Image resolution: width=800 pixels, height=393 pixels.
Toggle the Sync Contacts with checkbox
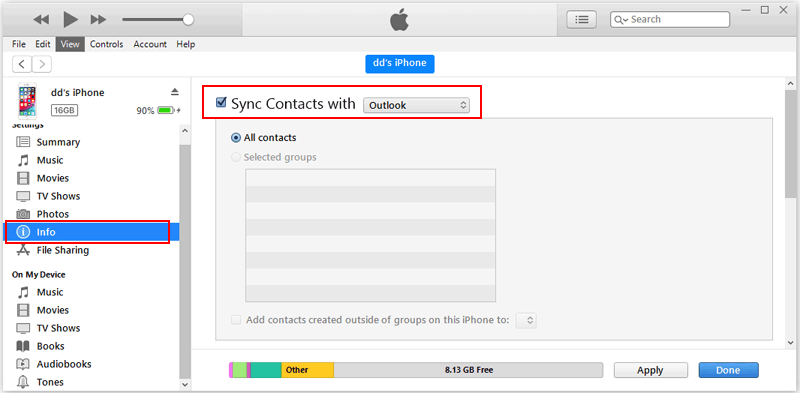point(221,103)
